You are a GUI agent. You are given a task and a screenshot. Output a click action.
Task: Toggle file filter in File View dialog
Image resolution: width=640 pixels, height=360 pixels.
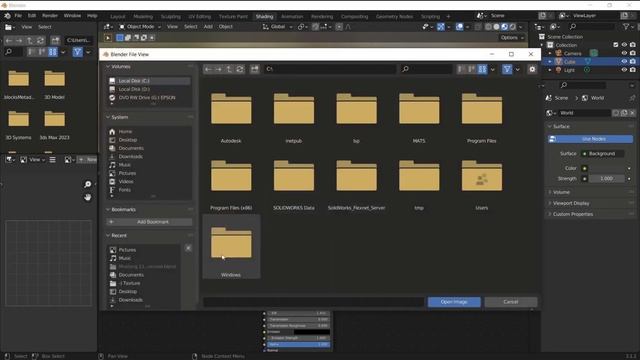click(507, 69)
